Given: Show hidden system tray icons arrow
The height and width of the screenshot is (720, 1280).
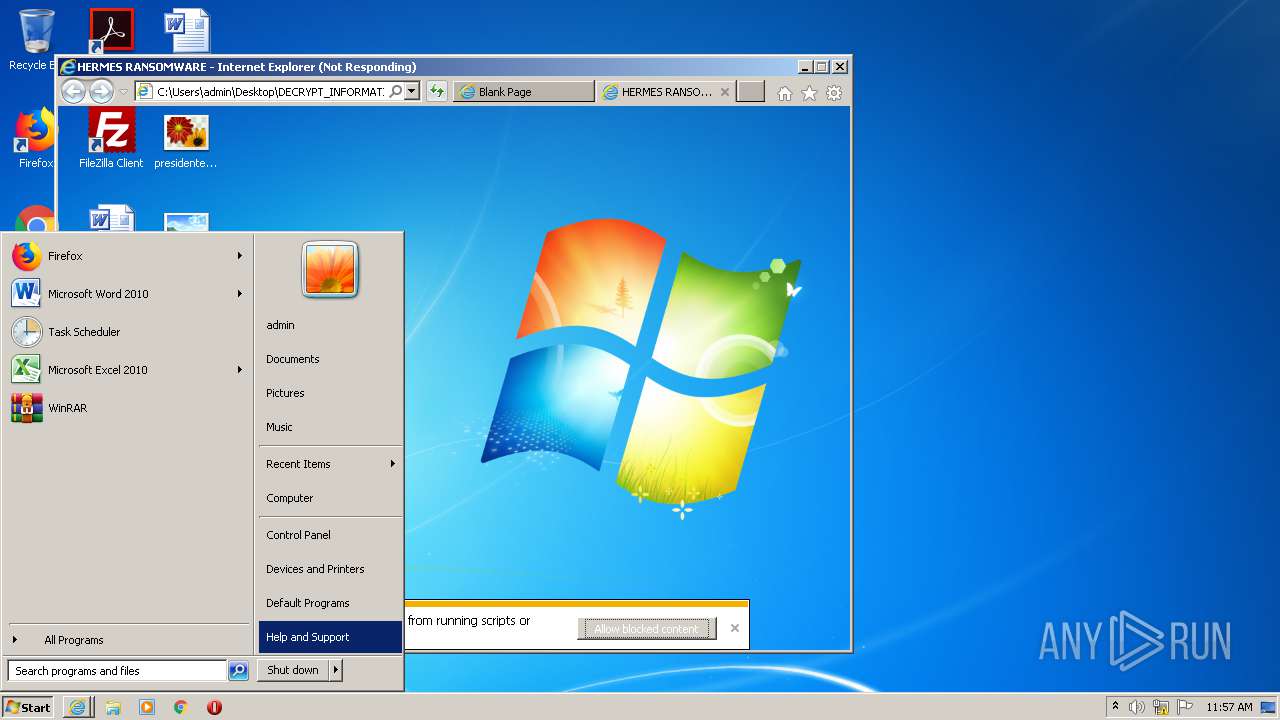Looking at the screenshot, I should (1115, 707).
